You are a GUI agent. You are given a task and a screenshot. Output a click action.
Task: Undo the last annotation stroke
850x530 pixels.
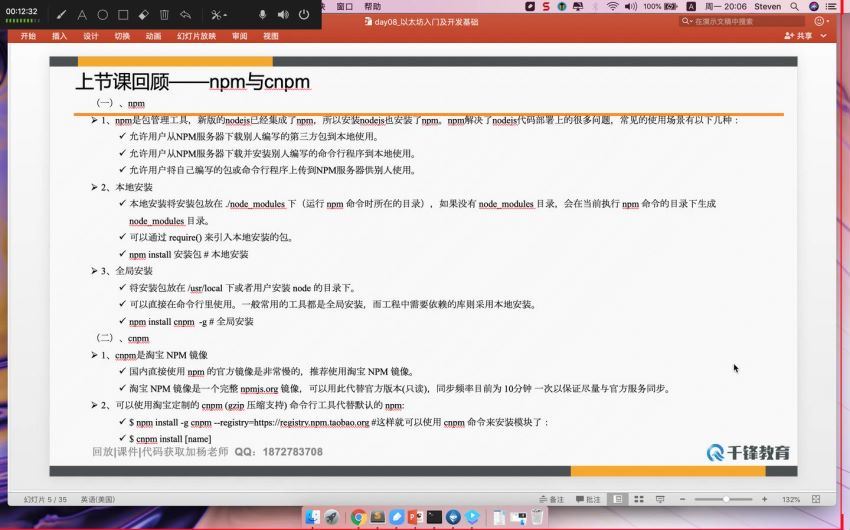click(186, 15)
